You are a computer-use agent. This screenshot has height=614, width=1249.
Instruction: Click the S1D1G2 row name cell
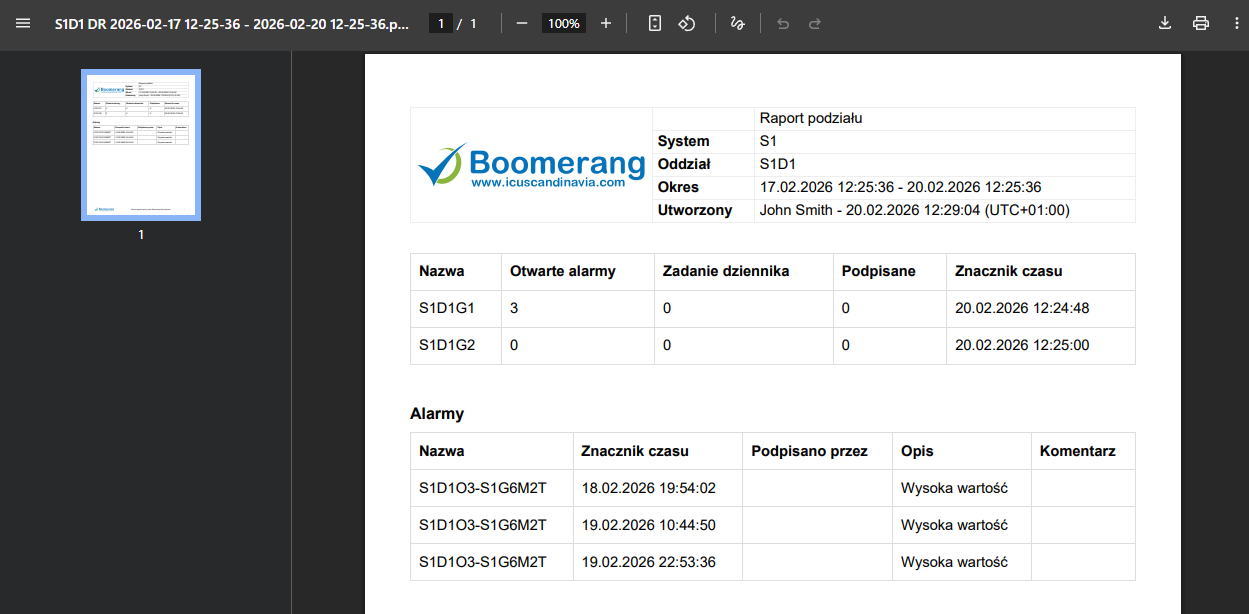[x=447, y=346]
